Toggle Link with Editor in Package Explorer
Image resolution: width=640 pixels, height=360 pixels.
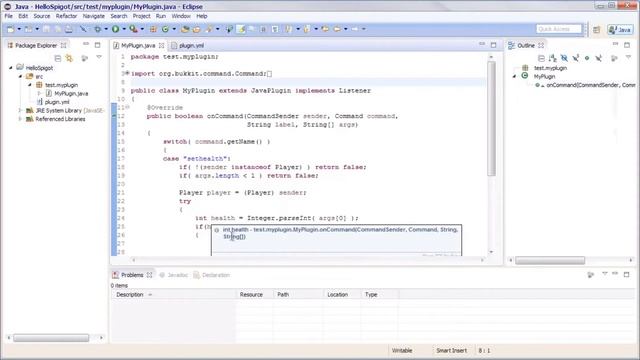click(69, 58)
